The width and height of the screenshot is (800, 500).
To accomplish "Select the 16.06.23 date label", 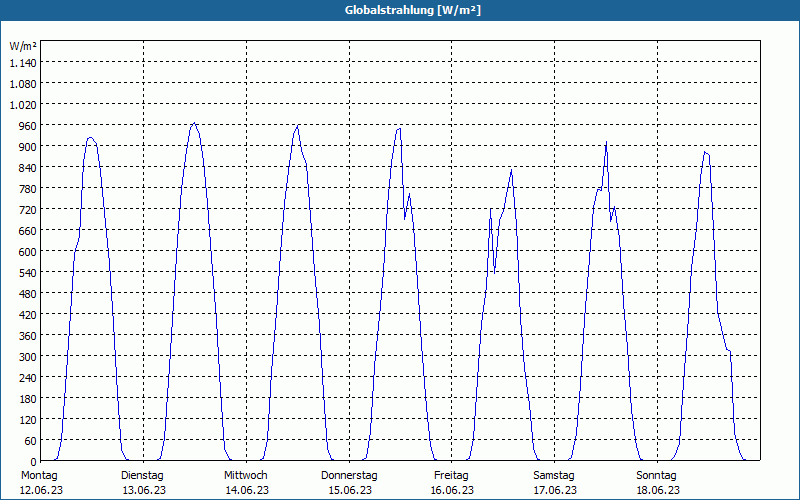I will click(453, 490).
